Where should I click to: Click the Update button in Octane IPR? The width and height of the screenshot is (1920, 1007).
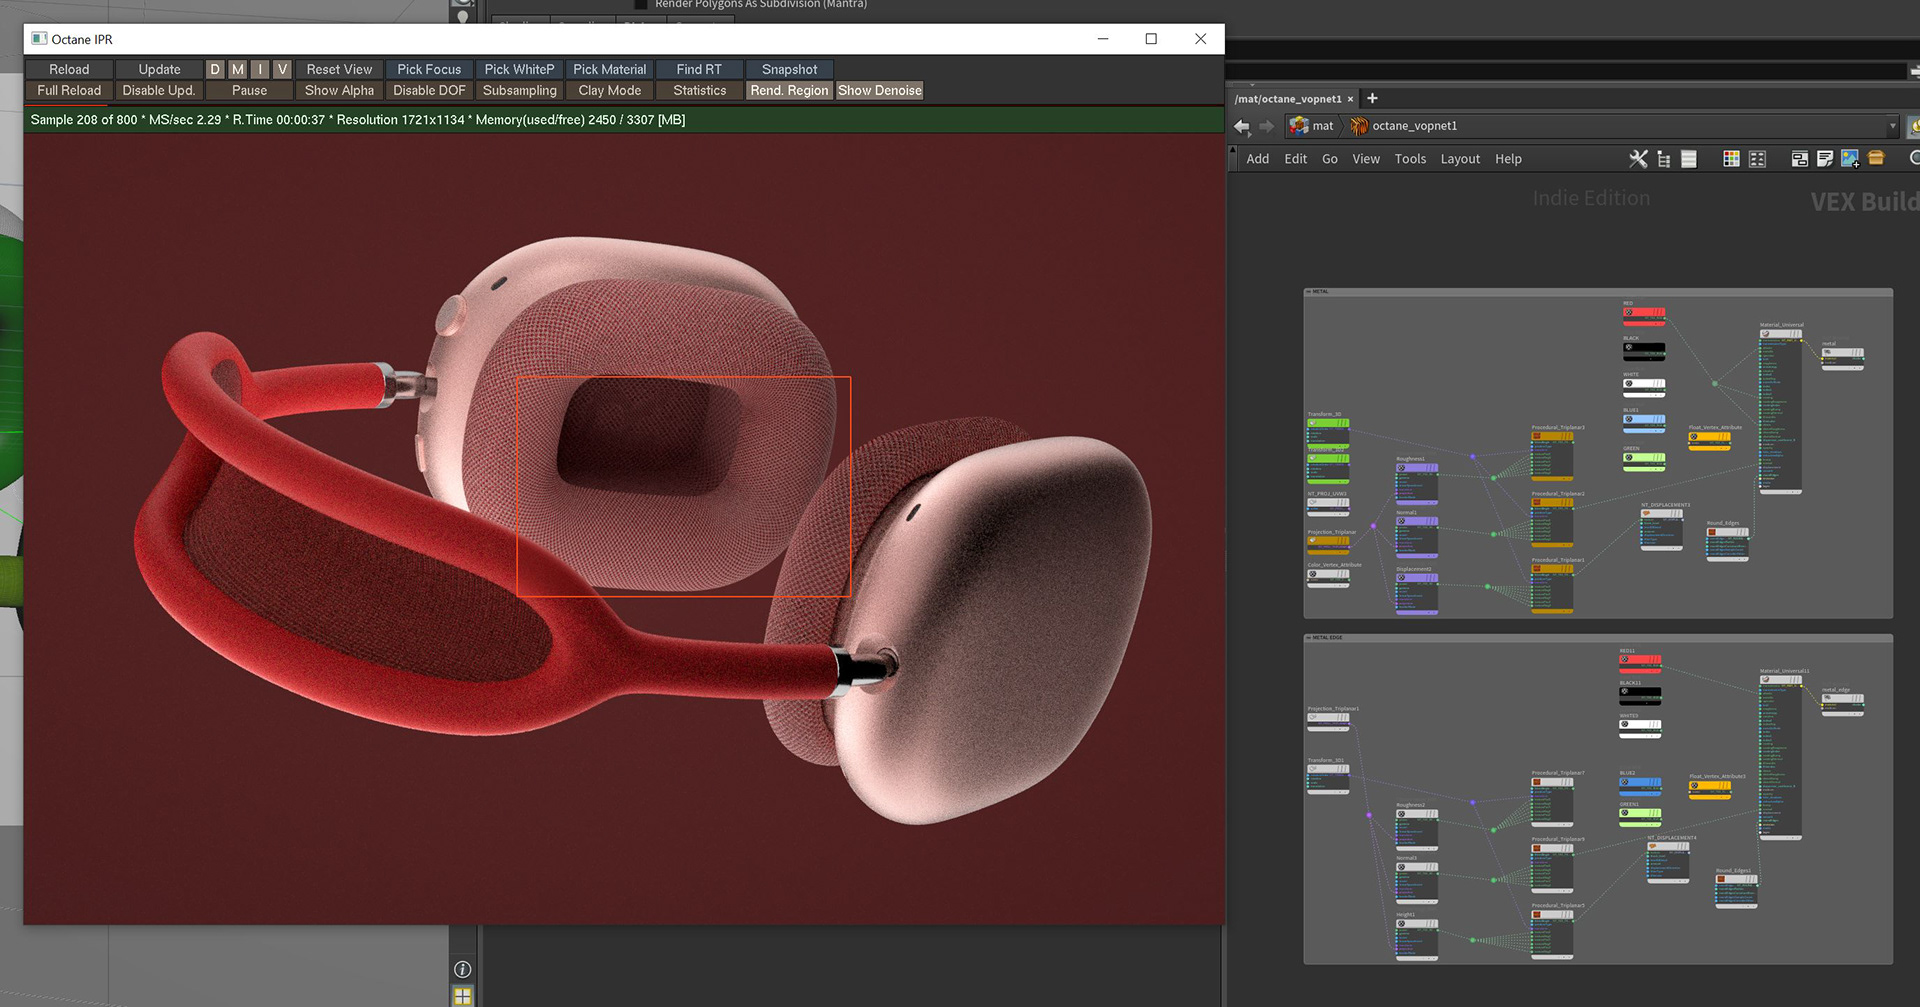click(x=159, y=69)
